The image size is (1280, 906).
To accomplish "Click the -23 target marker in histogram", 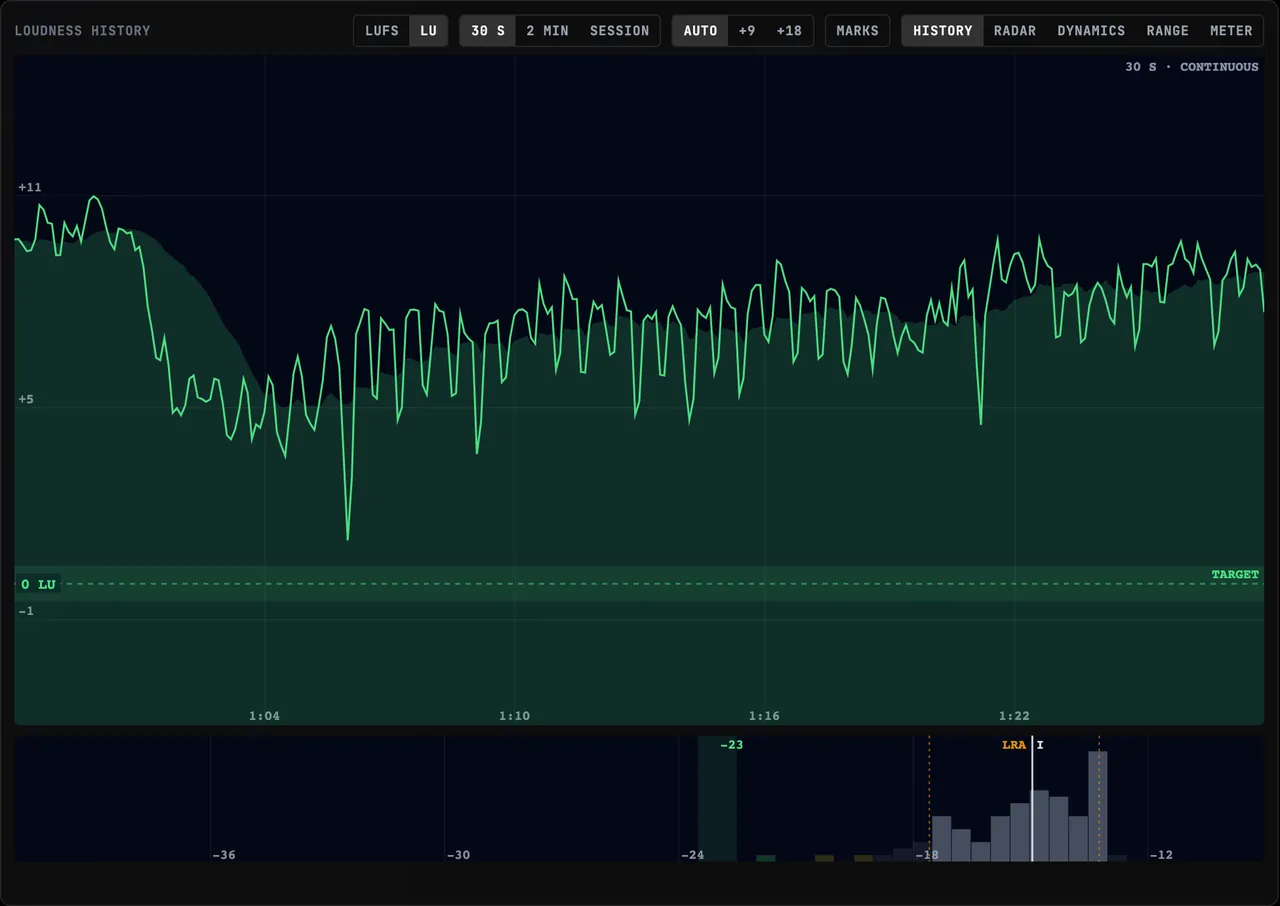I will [x=731, y=745].
